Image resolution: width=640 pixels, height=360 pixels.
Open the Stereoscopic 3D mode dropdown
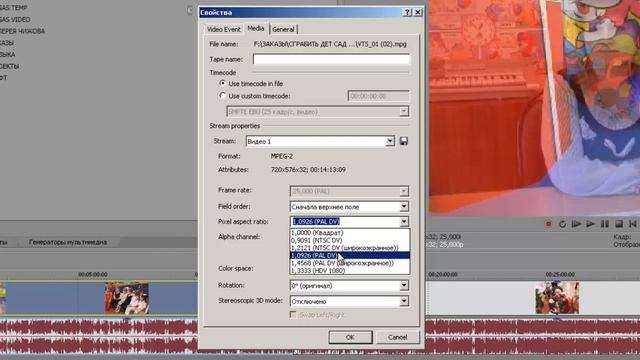(x=349, y=301)
